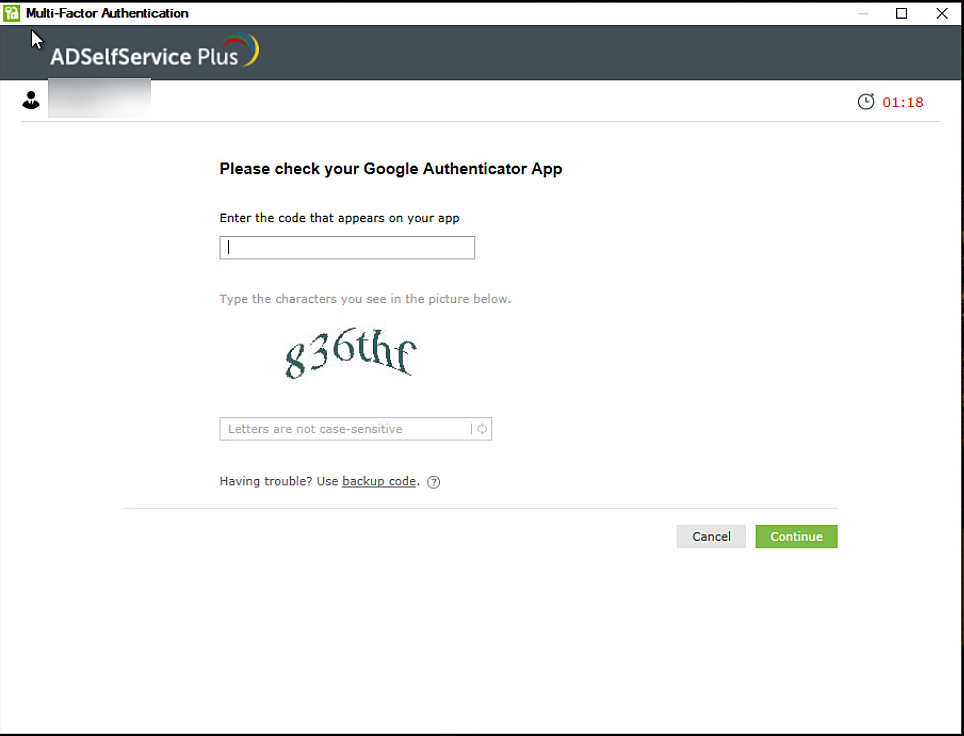This screenshot has width=964, height=736.
Task: Click 'Please check your Google Authenticator App' heading
Action: coord(391,169)
